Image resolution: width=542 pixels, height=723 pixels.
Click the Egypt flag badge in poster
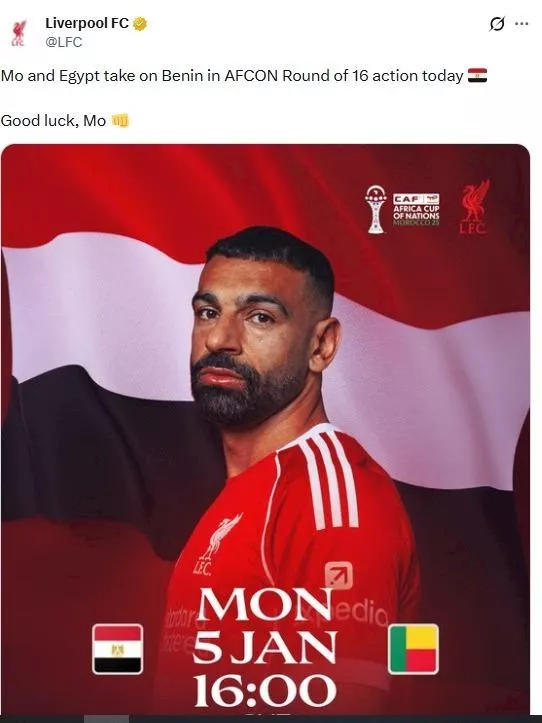click(x=118, y=649)
